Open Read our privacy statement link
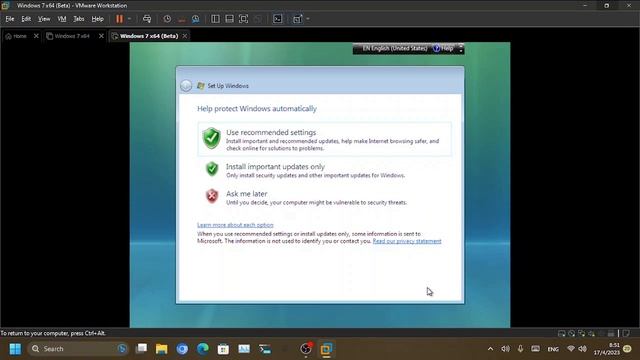Viewport: 640px width, 360px height. point(407,241)
